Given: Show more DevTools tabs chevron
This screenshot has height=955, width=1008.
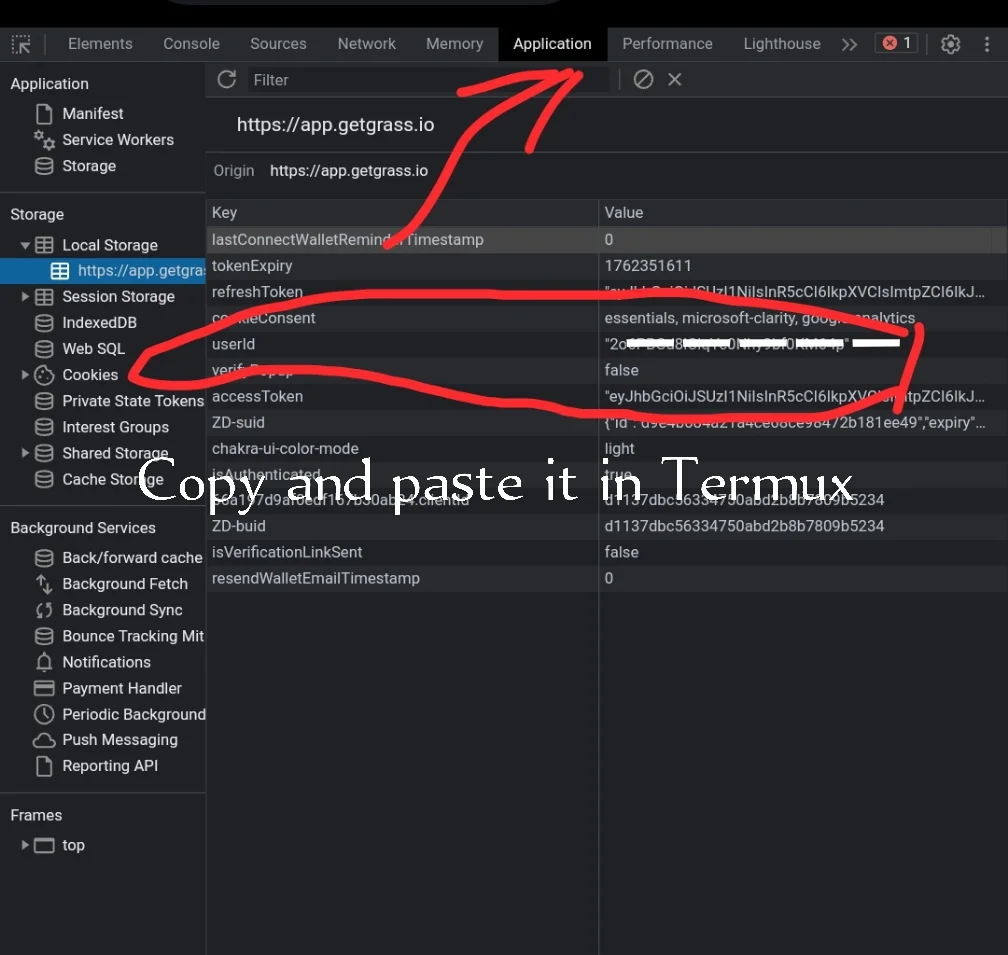Looking at the screenshot, I should [849, 44].
